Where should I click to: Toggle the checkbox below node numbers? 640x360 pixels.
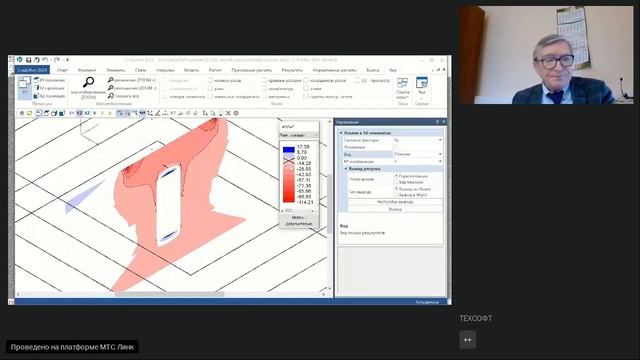[210, 88]
